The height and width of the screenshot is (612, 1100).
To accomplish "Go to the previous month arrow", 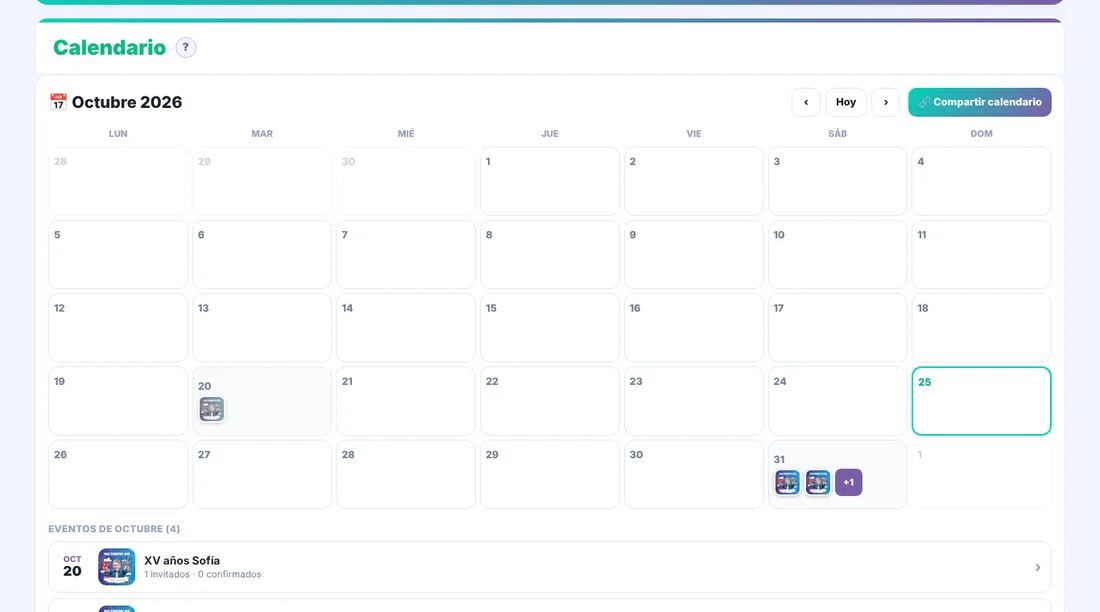I will (806, 102).
